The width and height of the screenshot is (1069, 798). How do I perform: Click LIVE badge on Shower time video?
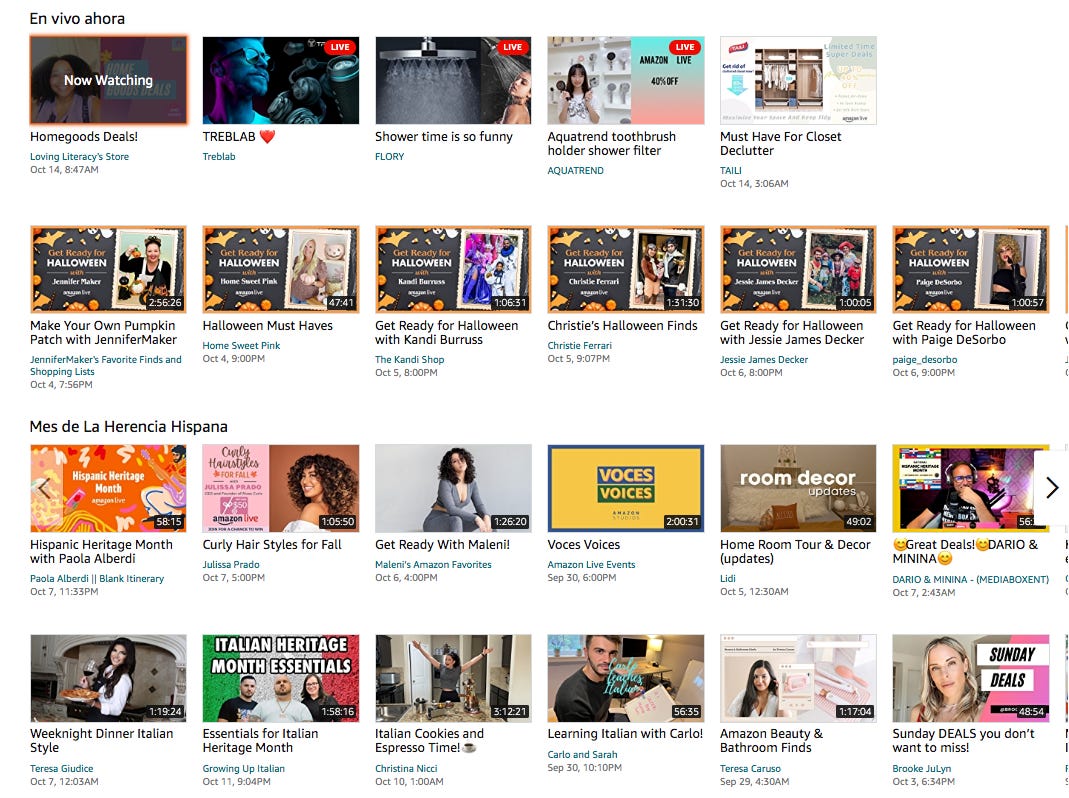point(512,47)
